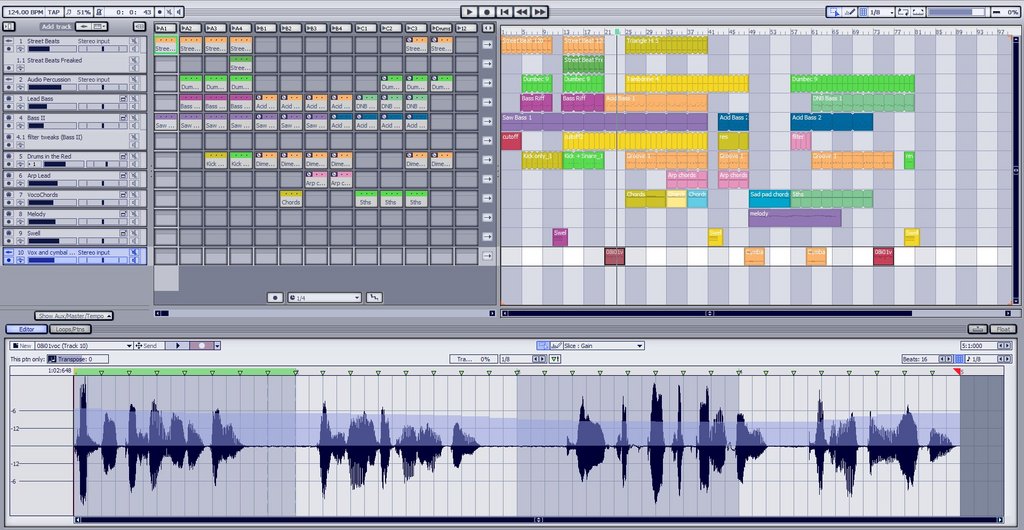Open the 1/8 snap dropdown in top toolbar

point(882,12)
